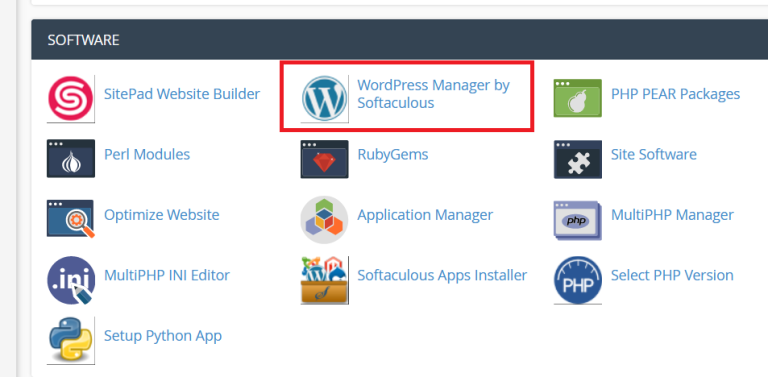This screenshot has height=377, width=768.
Task: Click the MultiPHP Manager php icon
Action: tap(577, 220)
